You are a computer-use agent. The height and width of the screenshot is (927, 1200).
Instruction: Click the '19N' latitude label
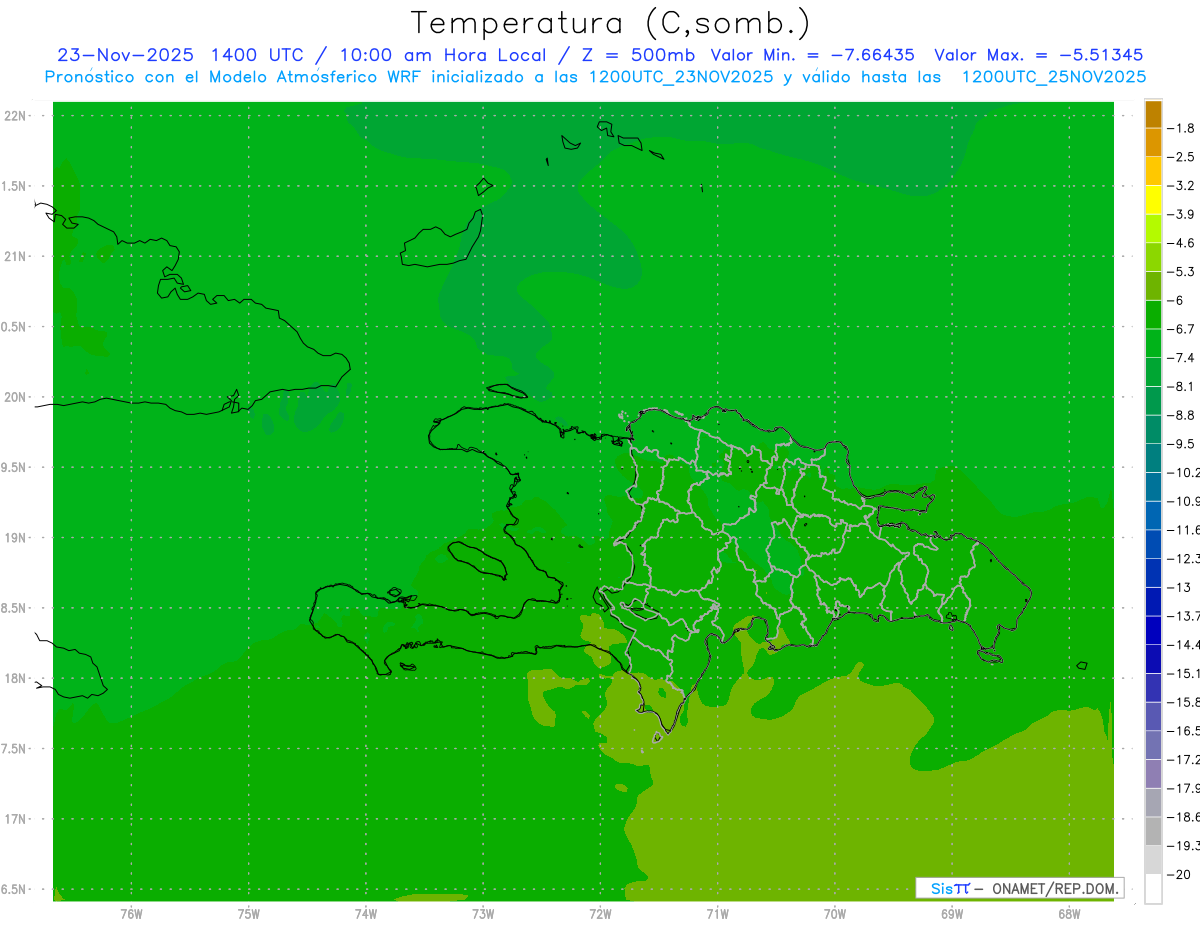15,538
